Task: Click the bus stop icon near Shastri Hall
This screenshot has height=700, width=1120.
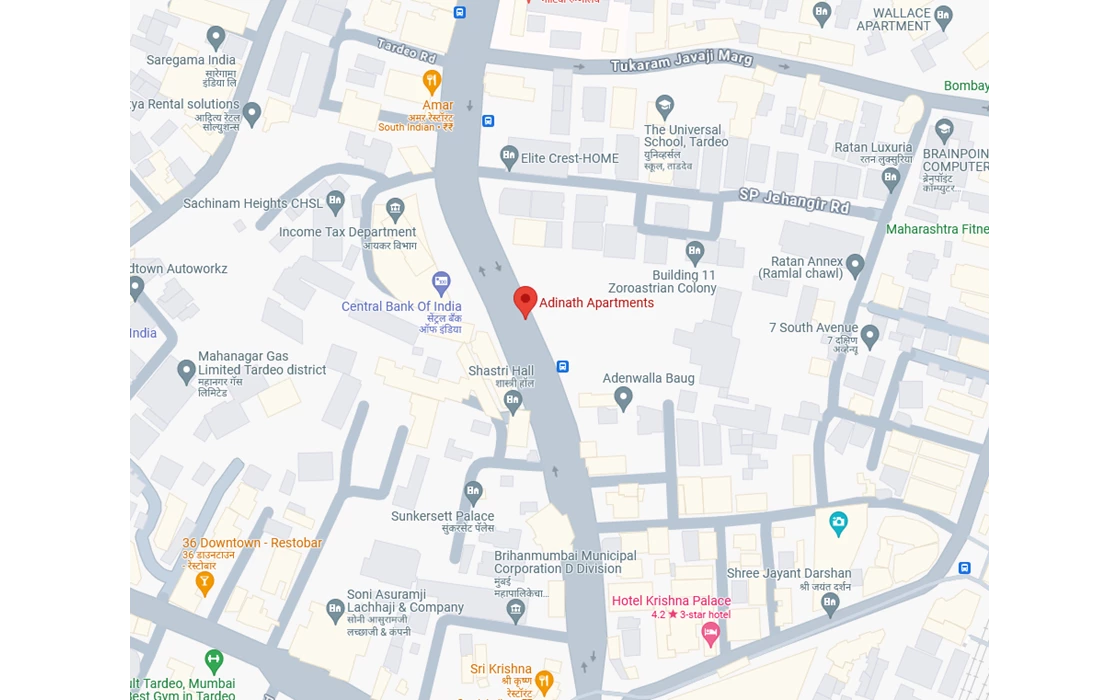Action: pos(563,366)
